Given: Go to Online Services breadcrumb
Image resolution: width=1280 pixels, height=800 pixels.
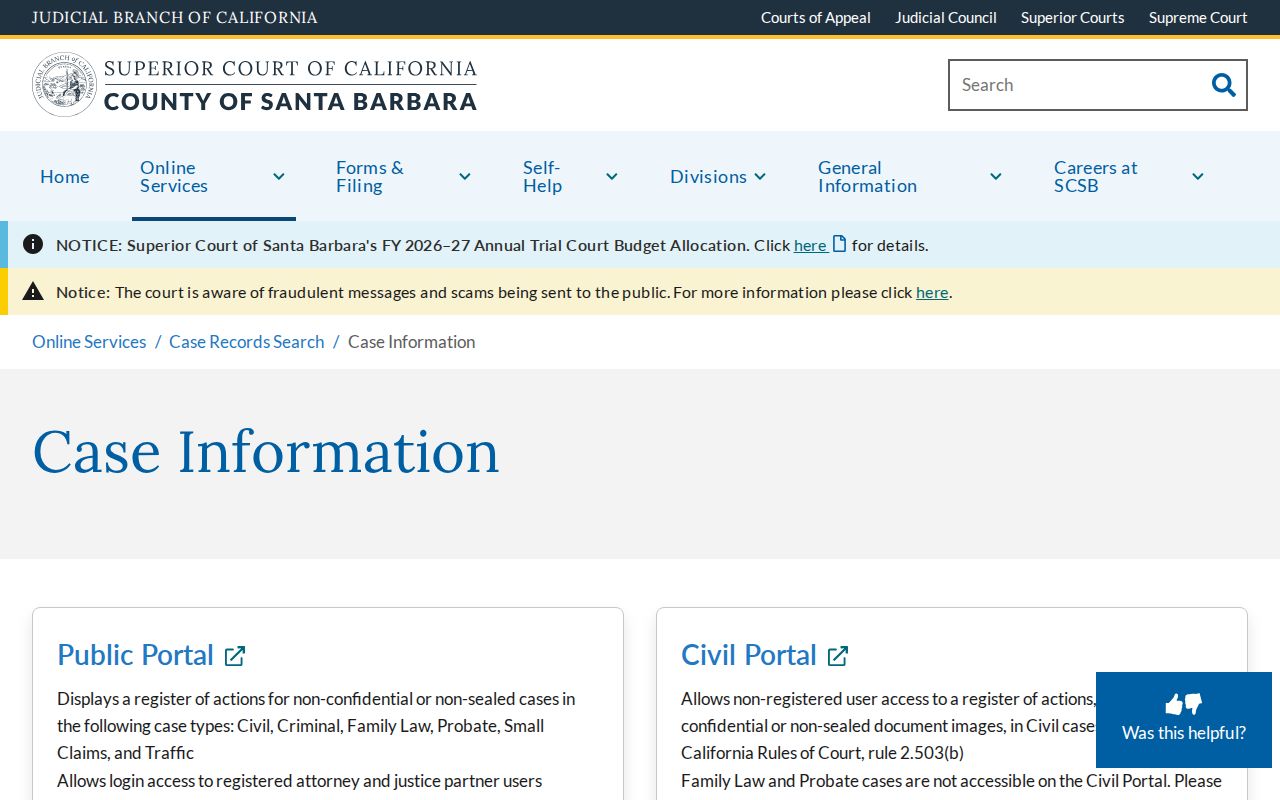Looking at the screenshot, I should [x=89, y=342].
